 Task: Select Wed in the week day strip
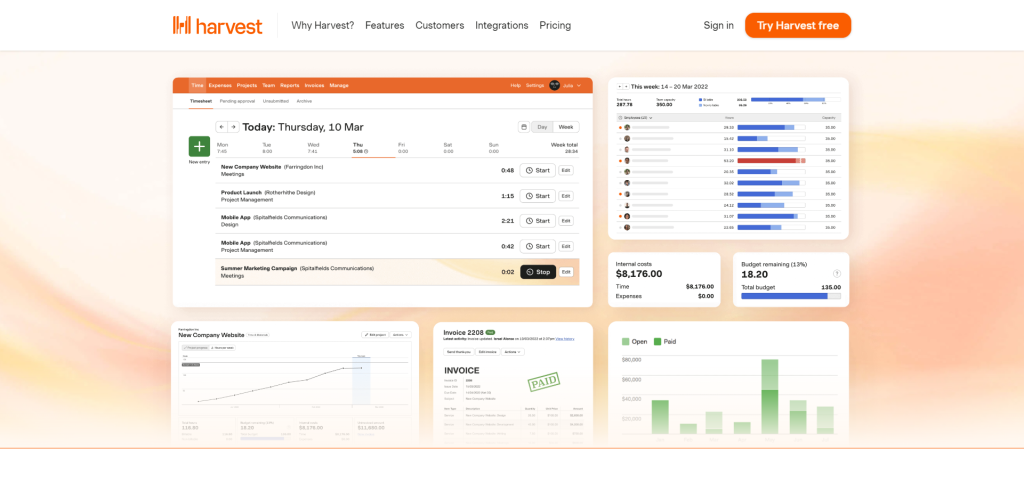313,148
